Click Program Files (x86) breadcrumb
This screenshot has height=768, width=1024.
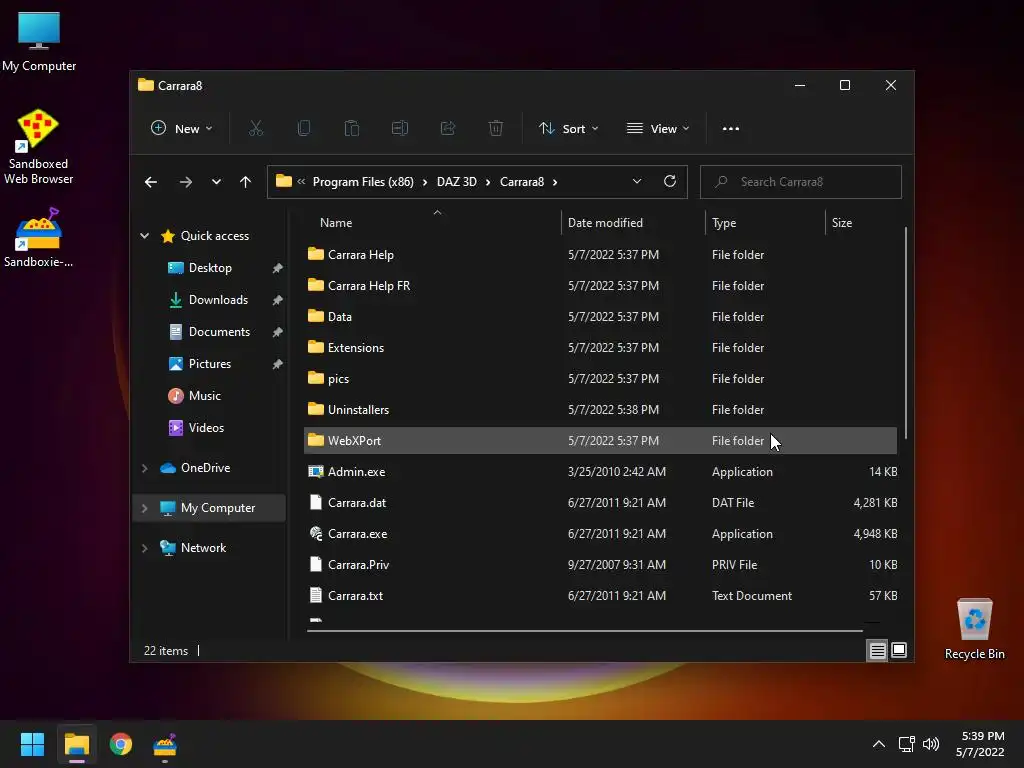point(363,182)
